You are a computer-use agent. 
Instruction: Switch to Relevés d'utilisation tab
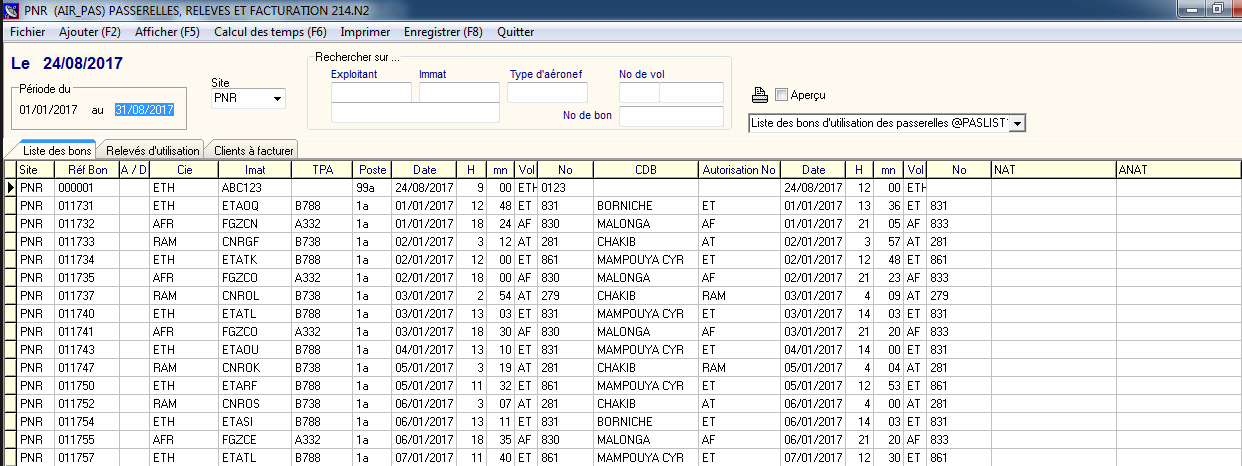point(153,151)
